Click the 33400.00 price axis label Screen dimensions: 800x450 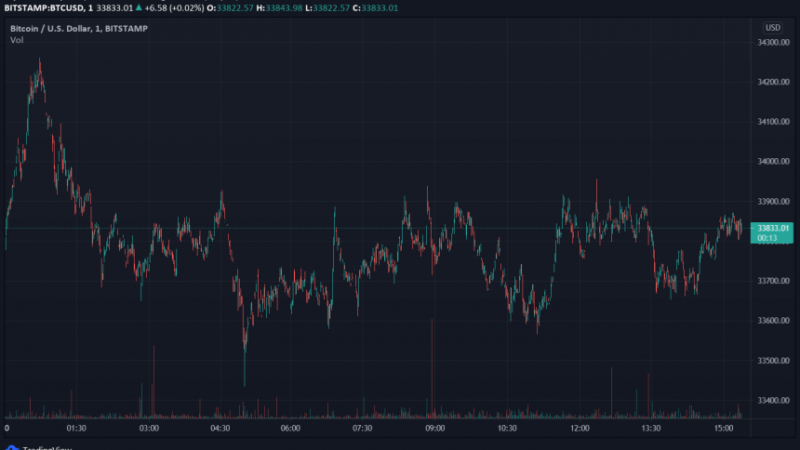773,401
